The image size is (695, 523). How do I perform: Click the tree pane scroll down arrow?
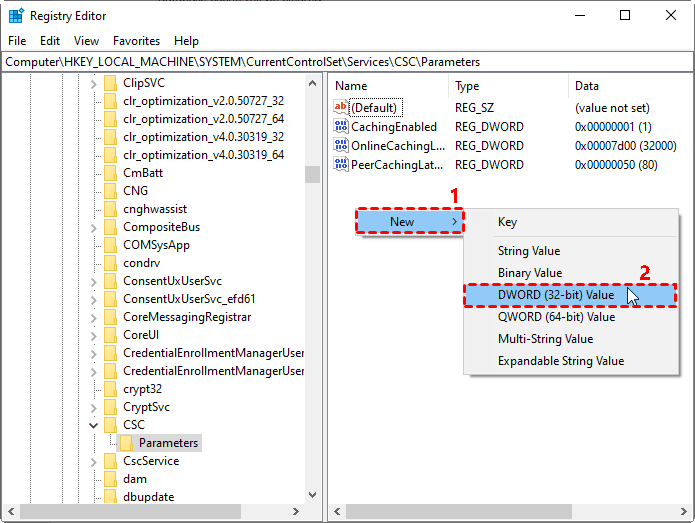click(x=313, y=495)
